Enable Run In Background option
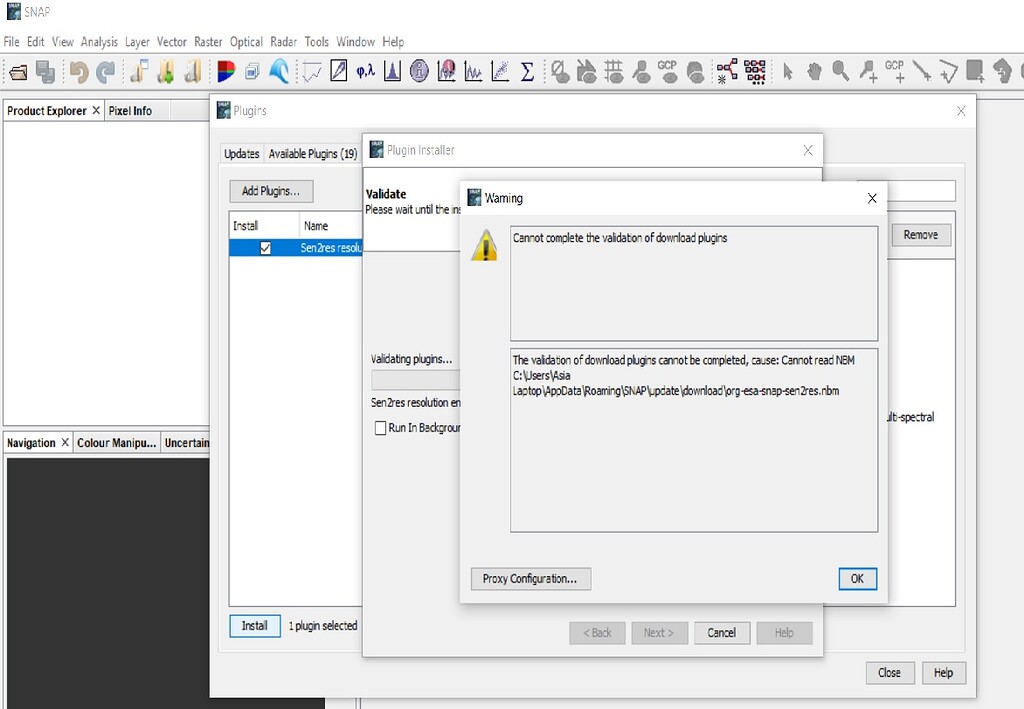The image size is (1024, 709). click(380, 428)
